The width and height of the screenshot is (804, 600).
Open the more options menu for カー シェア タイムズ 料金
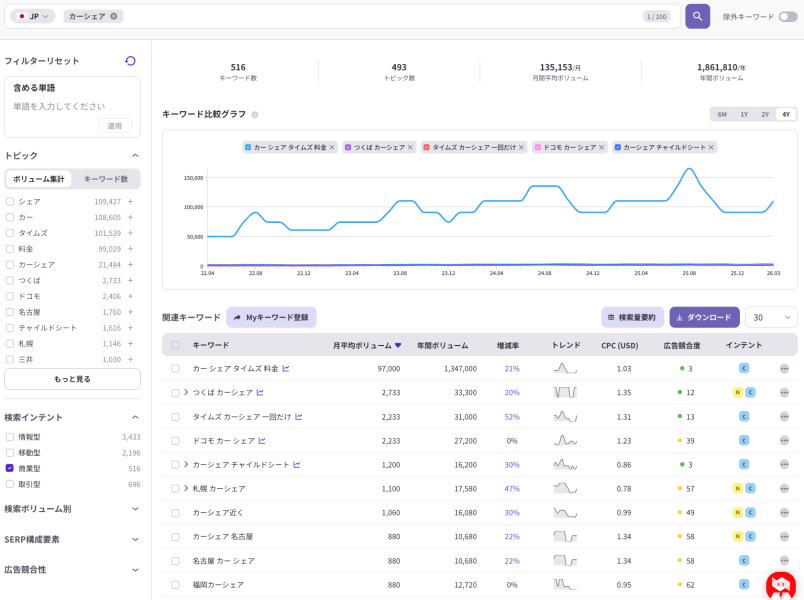coord(784,369)
